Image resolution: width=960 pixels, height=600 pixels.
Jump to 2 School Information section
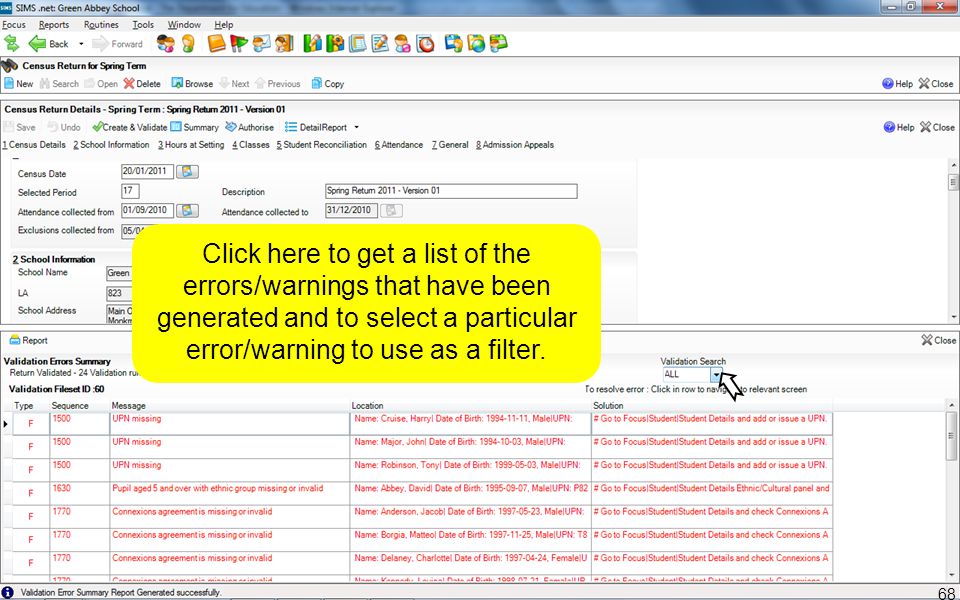(x=111, y=145)
